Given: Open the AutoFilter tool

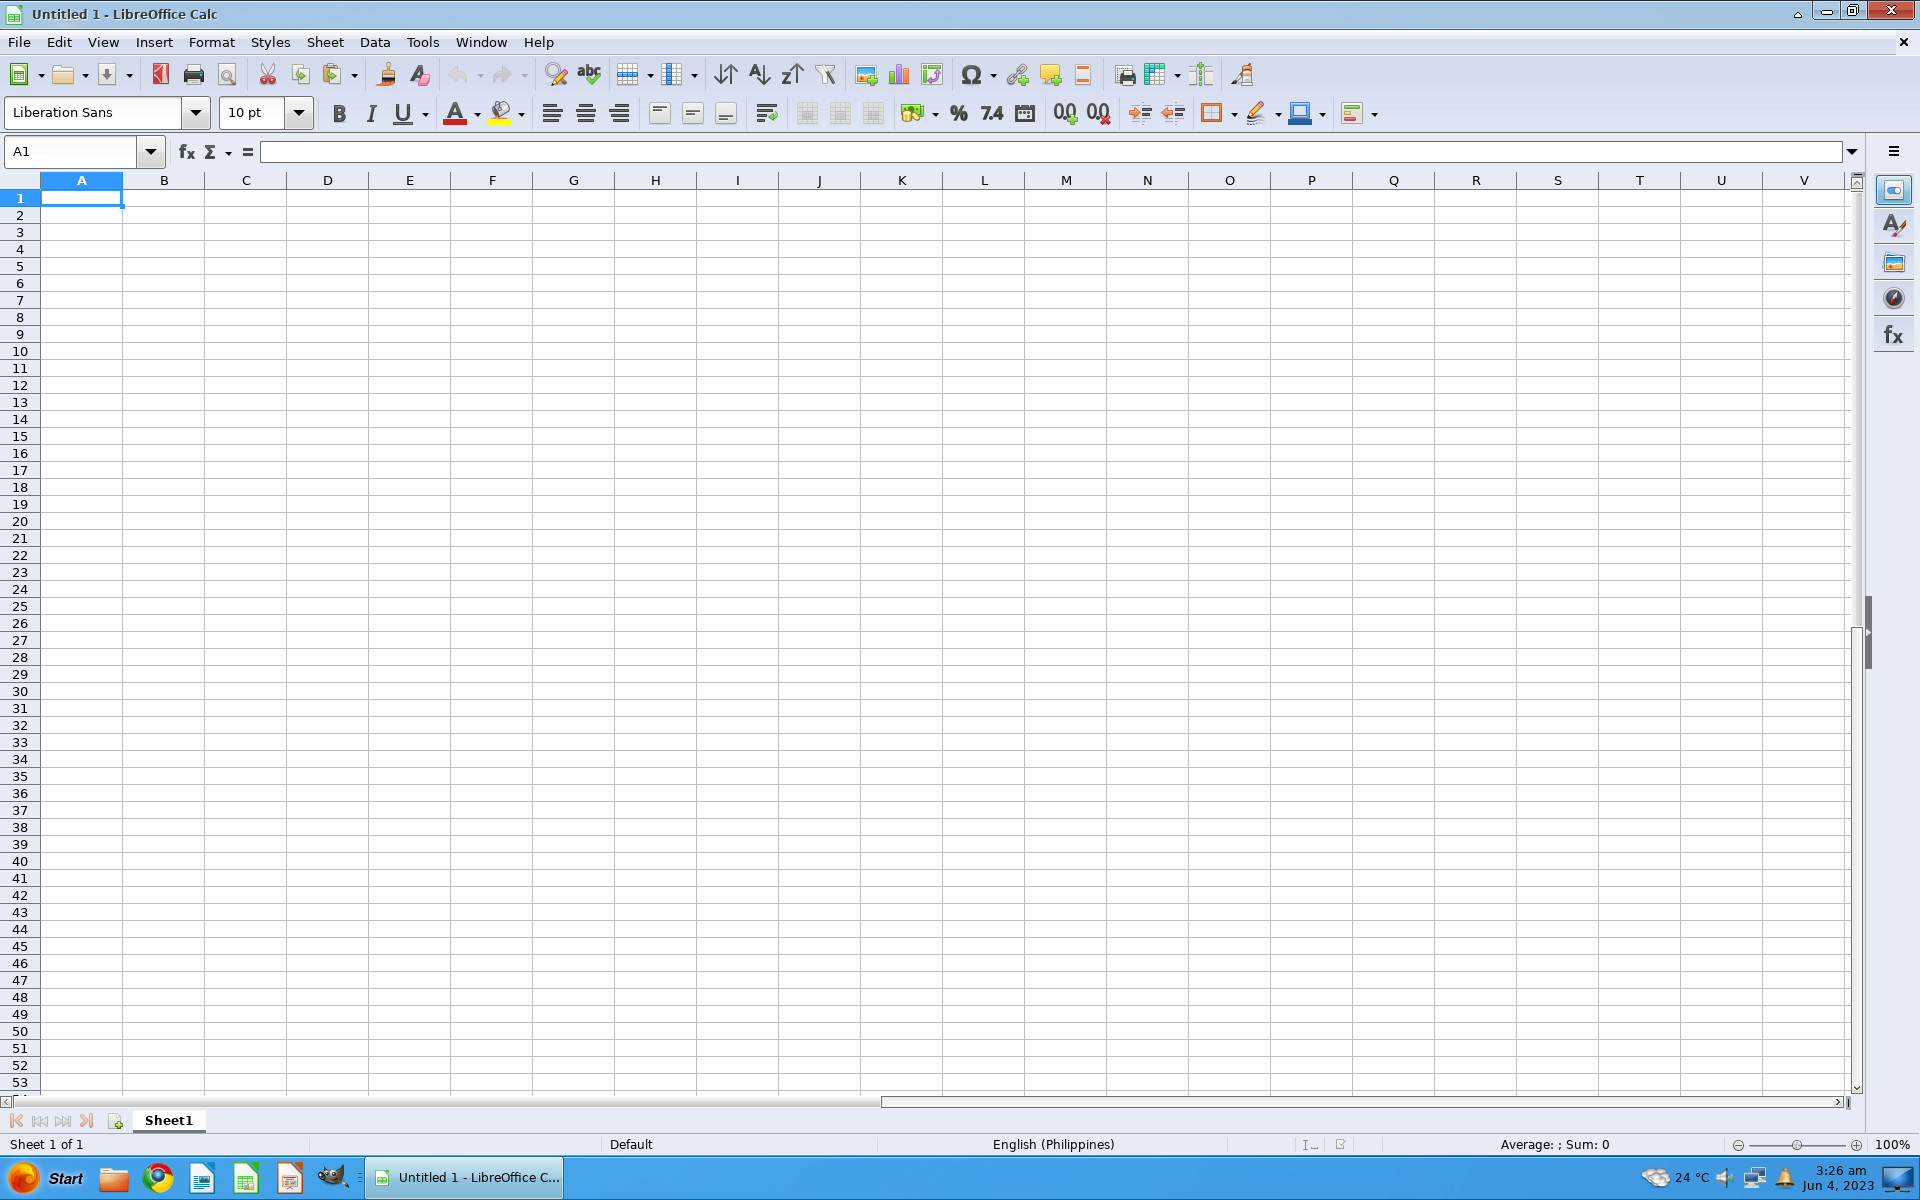Looking at the screenshot, I should point(825,75).
